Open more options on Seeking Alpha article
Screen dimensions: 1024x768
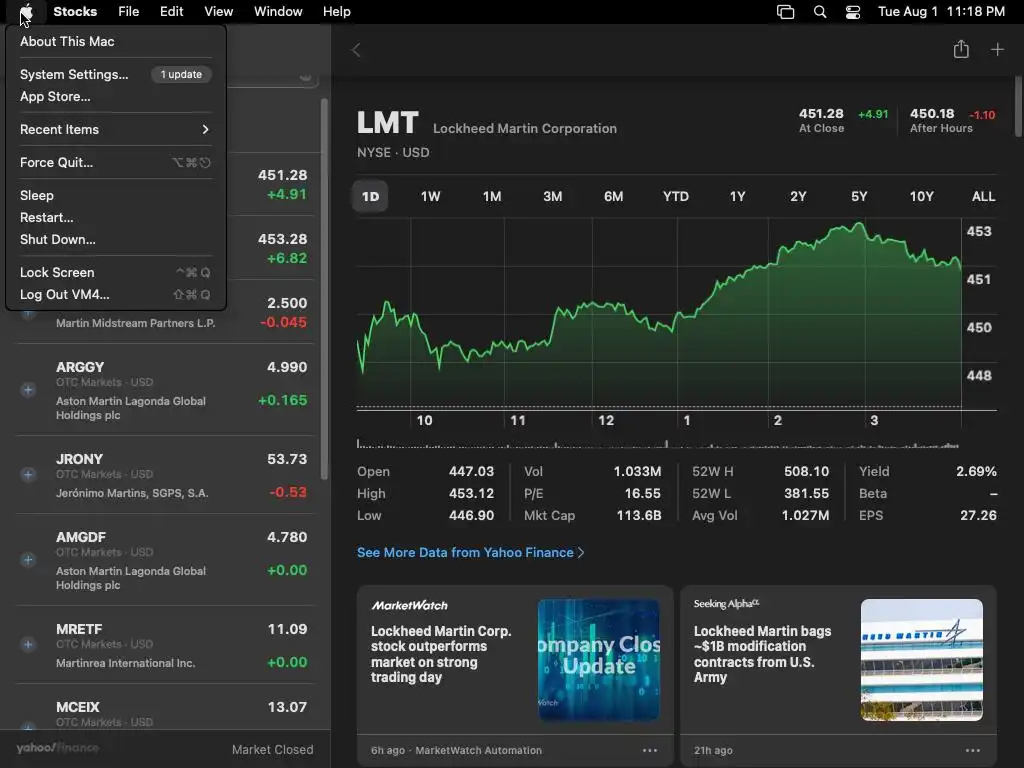point(972,750)
